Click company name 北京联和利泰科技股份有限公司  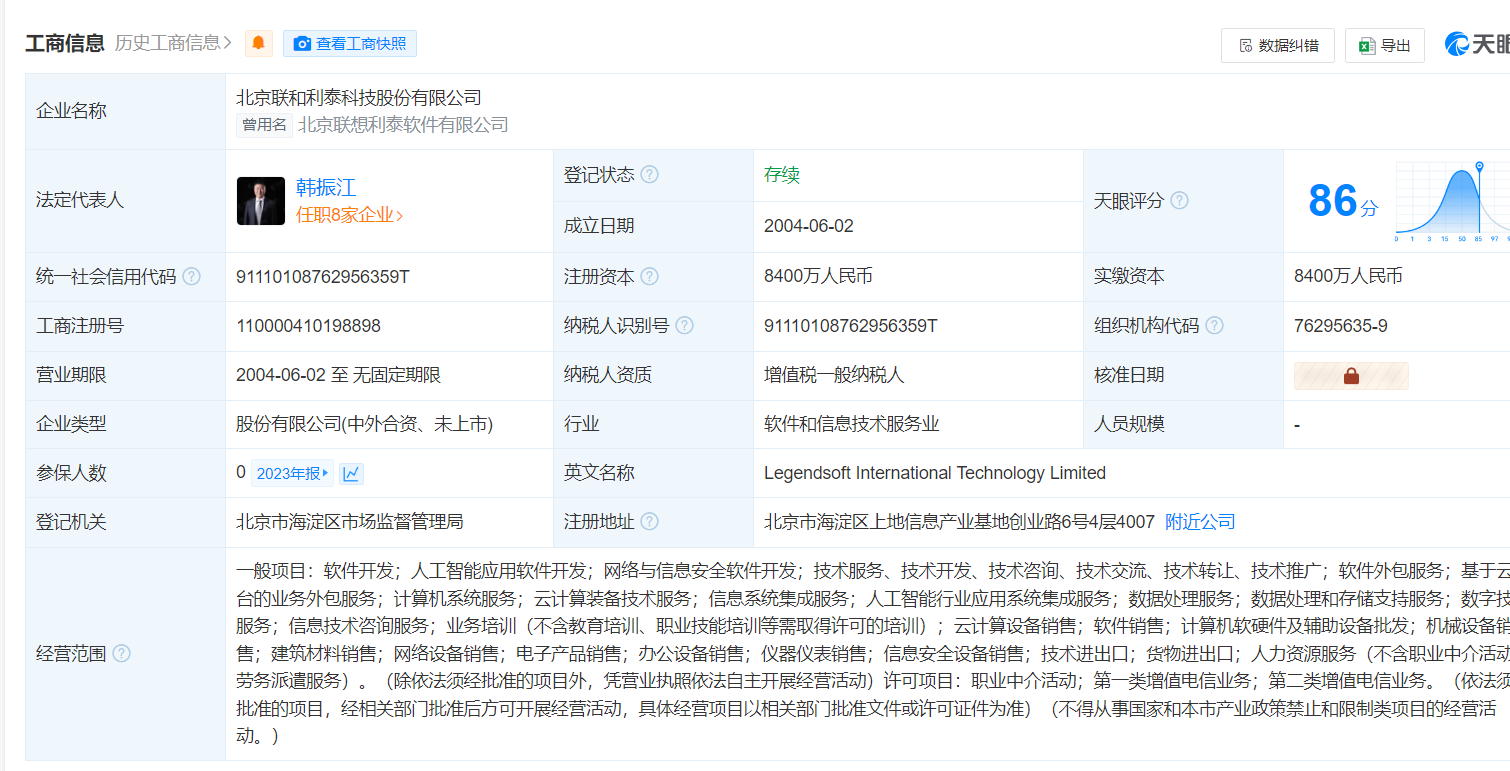point(359,97)
